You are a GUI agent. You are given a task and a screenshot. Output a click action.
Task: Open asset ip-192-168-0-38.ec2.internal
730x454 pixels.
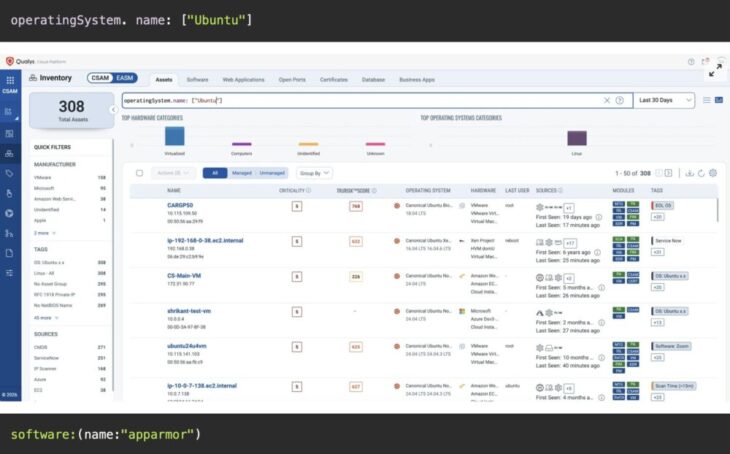205,241
